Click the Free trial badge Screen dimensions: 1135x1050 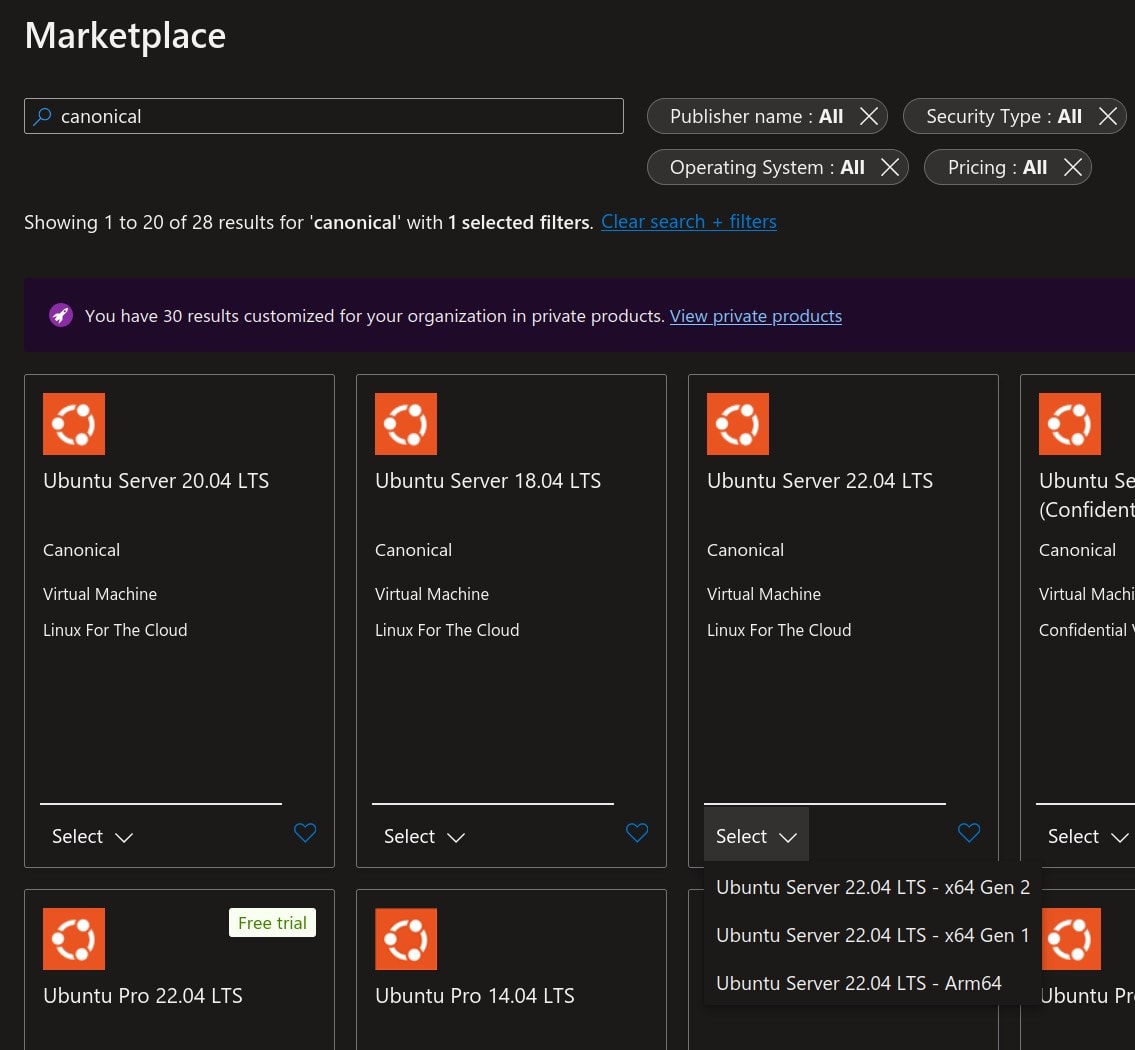click(272, 923)
